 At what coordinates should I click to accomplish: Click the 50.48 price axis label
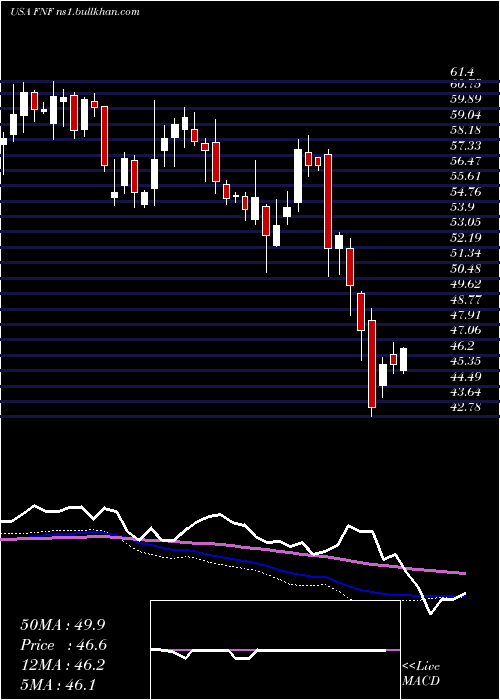click(x=466, y=269)
